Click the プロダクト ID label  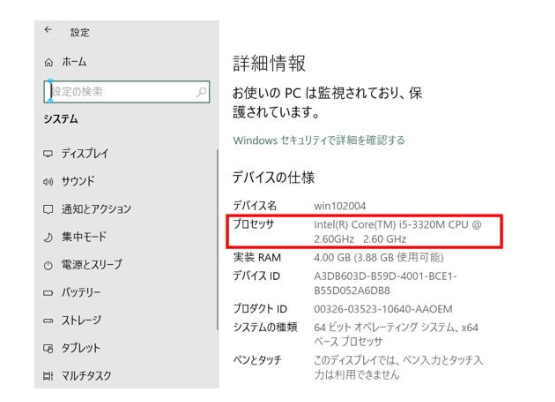(260, 309)
